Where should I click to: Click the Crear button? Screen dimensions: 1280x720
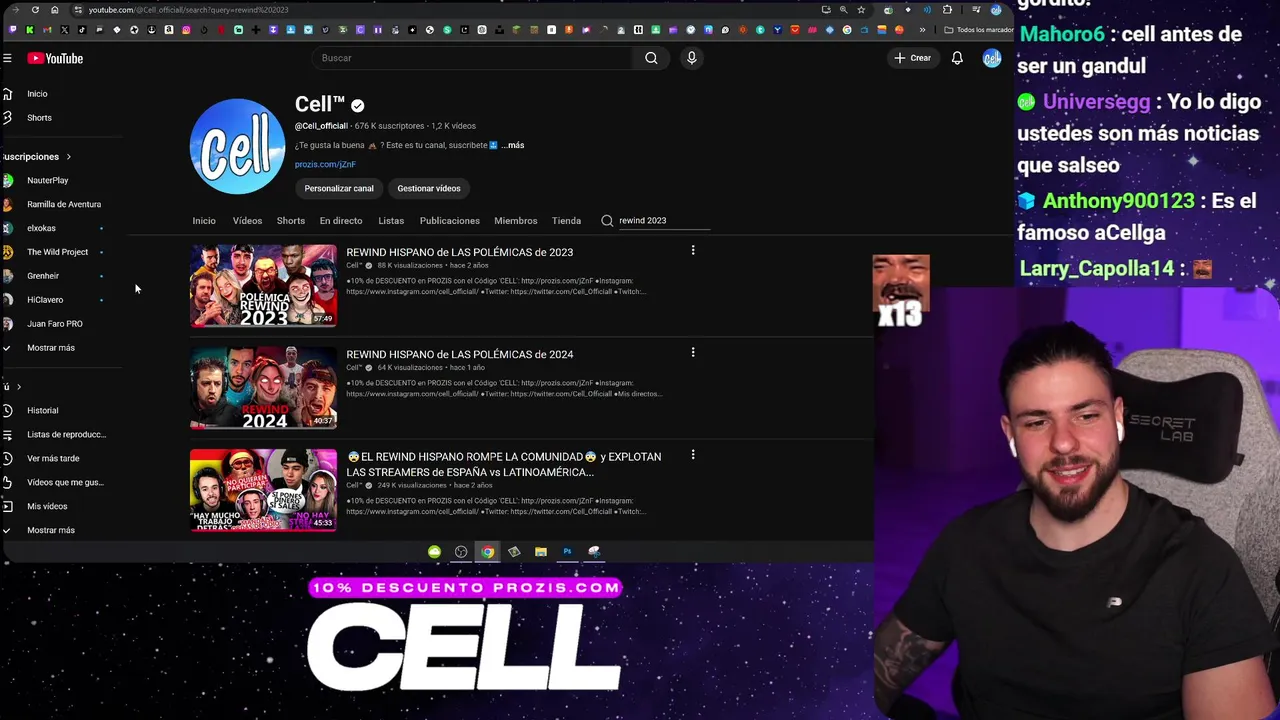pyautogui.click(x=912, y=58)
